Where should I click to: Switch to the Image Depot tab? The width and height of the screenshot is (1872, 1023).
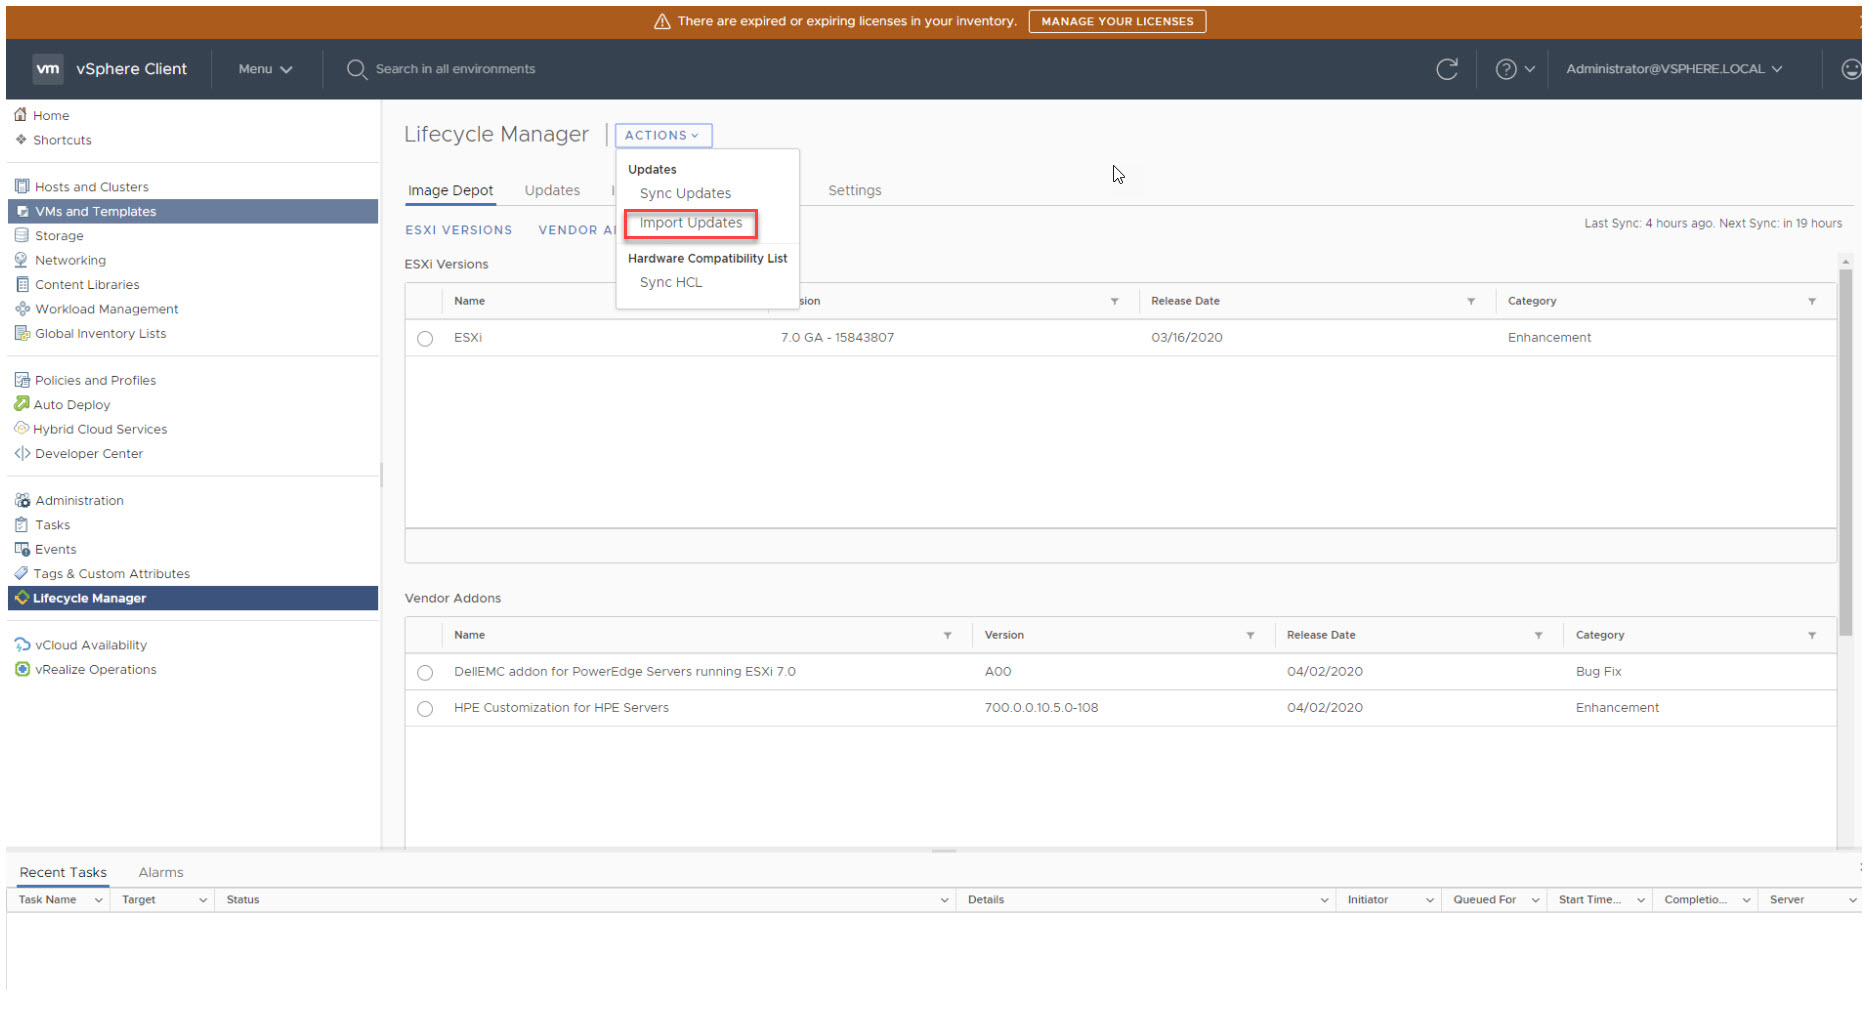[450, 191]
